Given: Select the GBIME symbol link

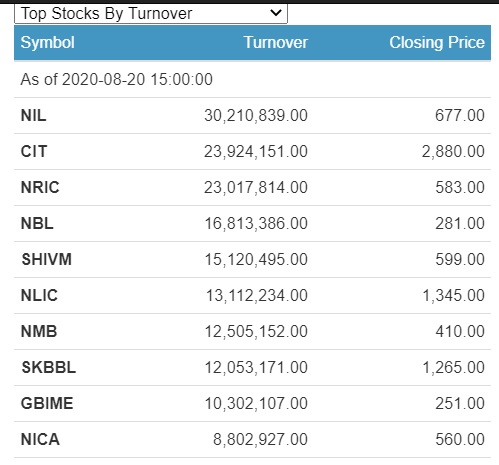Looking at the screenshot, I should click(47, 404).
